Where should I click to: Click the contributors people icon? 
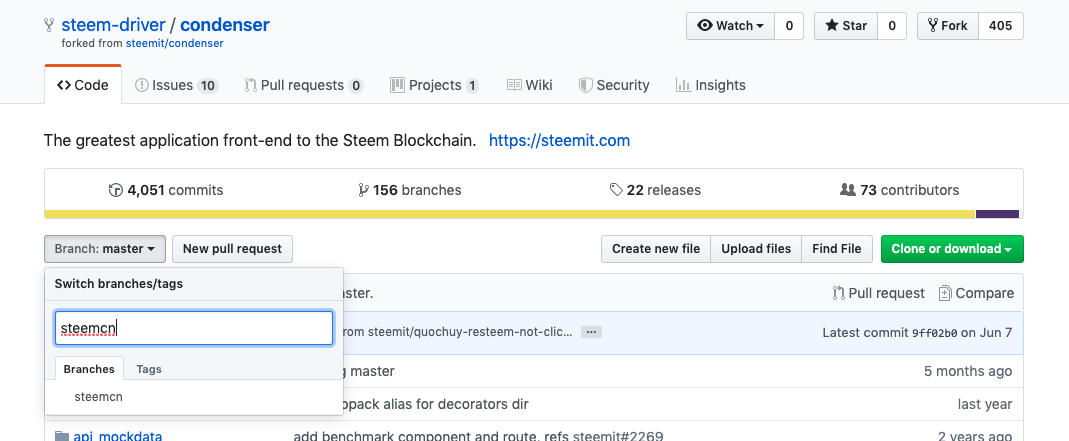[x=847, y=190]
